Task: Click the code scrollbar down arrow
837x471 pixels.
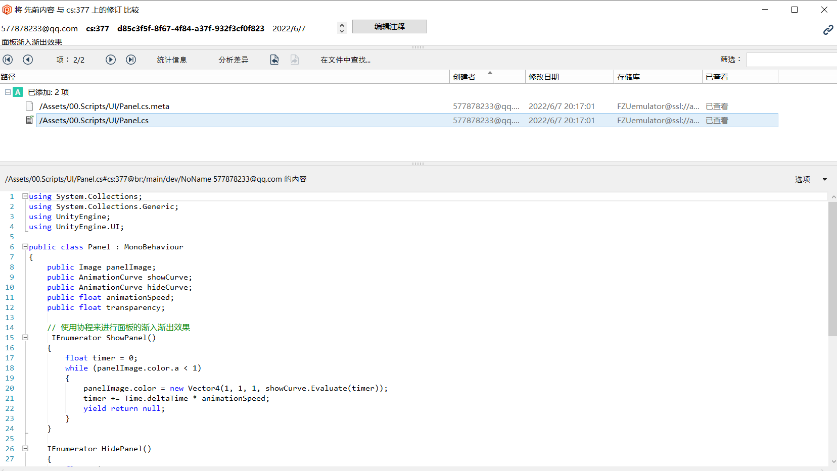Action: point(832,462)
